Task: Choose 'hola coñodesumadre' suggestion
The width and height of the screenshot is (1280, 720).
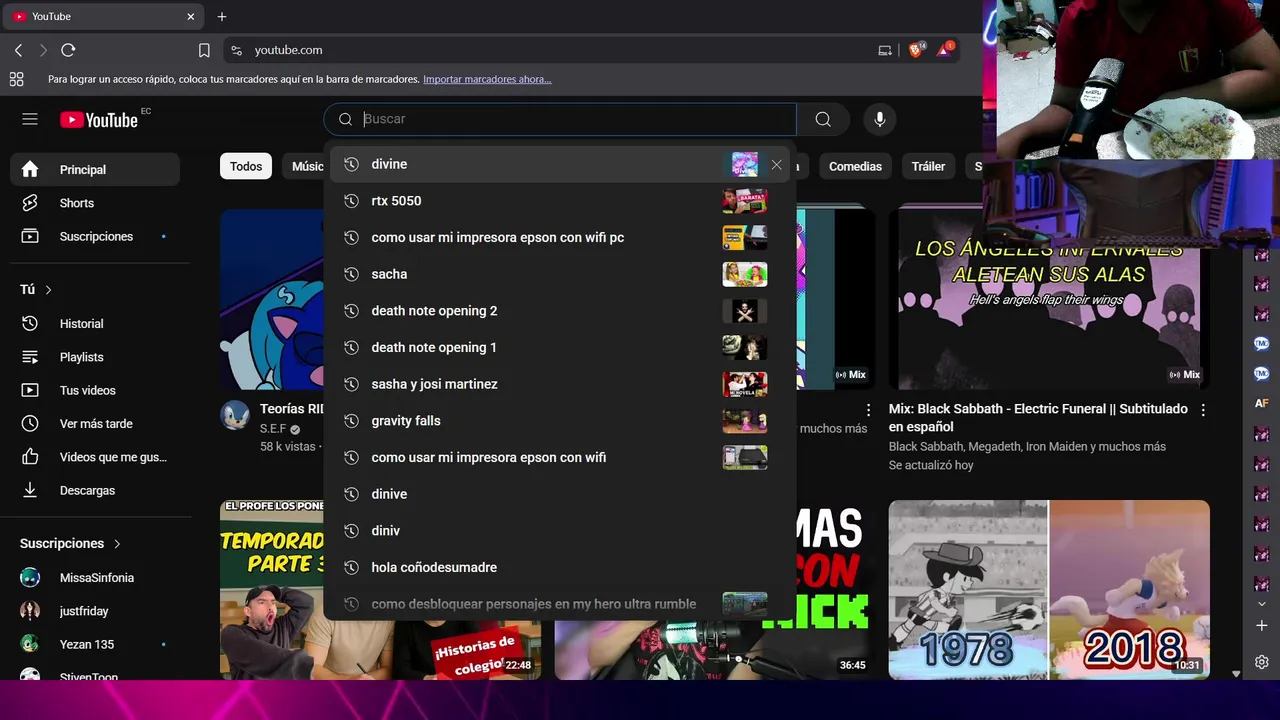Action: pos(559,568)
